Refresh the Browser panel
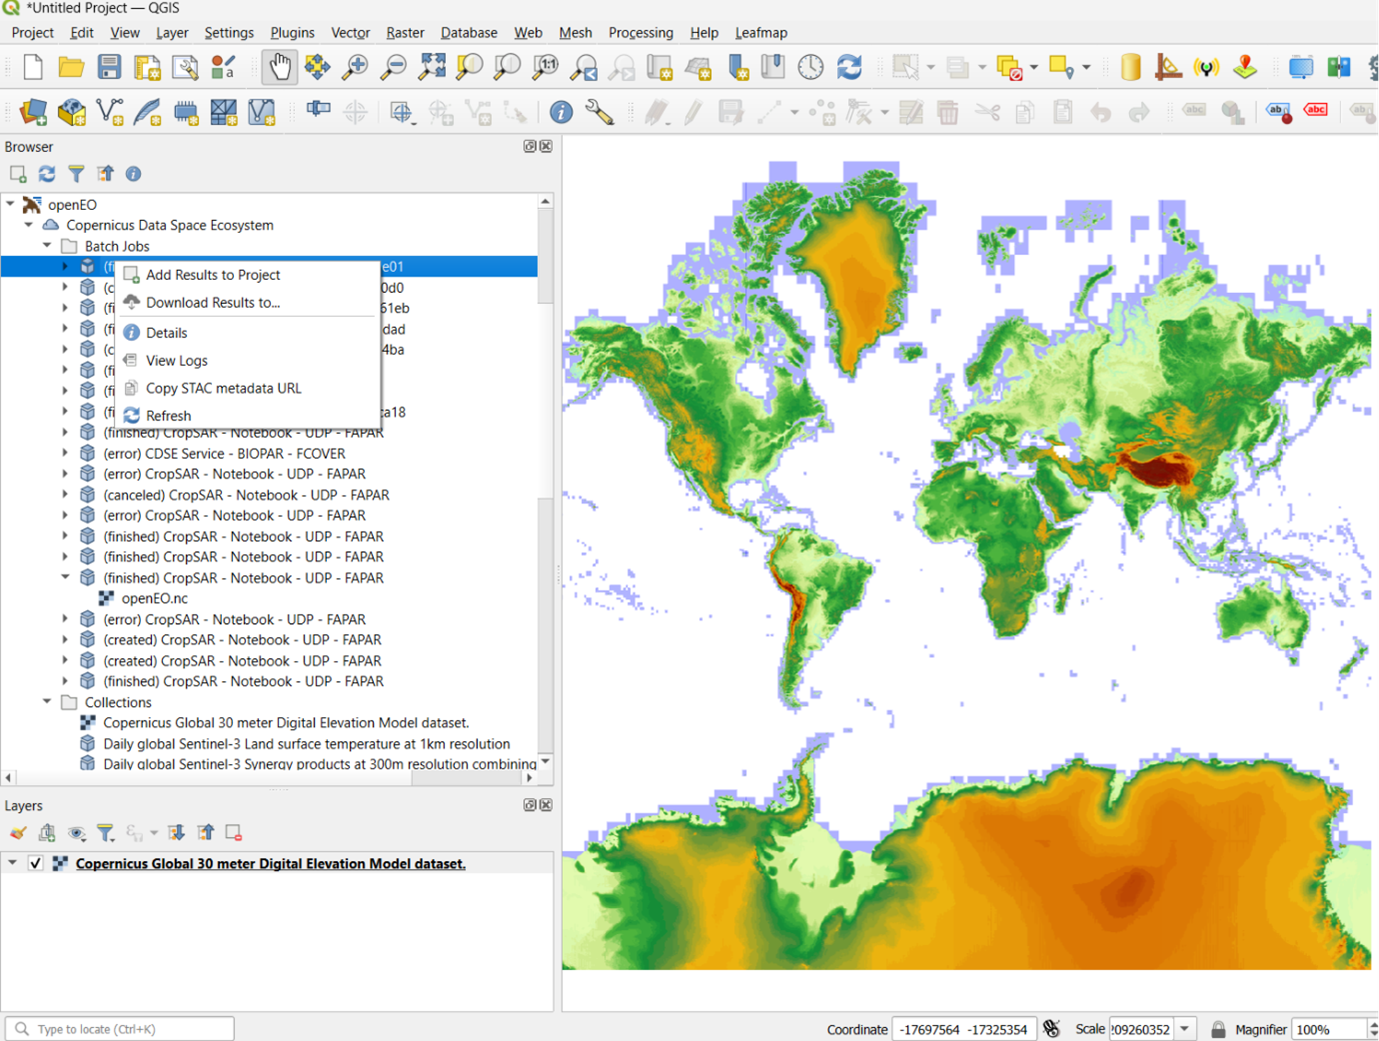Image resolution: width=1379 pixels, height=1041 pixels. 46,173
